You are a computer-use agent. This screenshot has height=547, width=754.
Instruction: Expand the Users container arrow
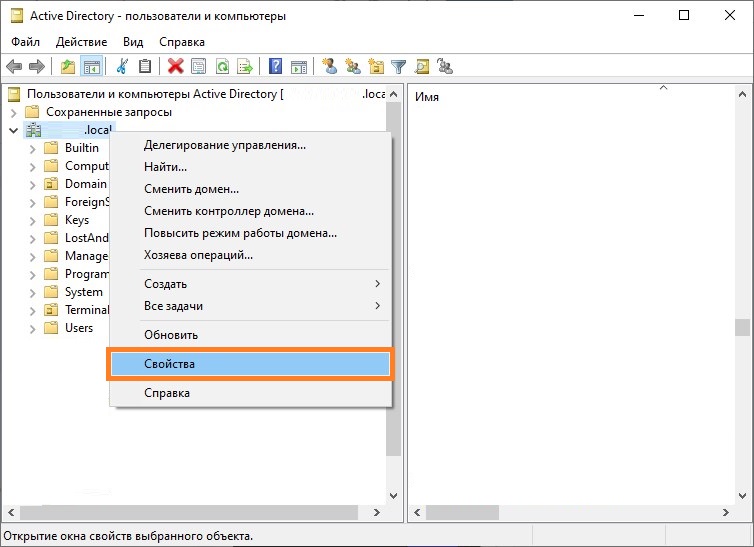click(x=33, y=328)
